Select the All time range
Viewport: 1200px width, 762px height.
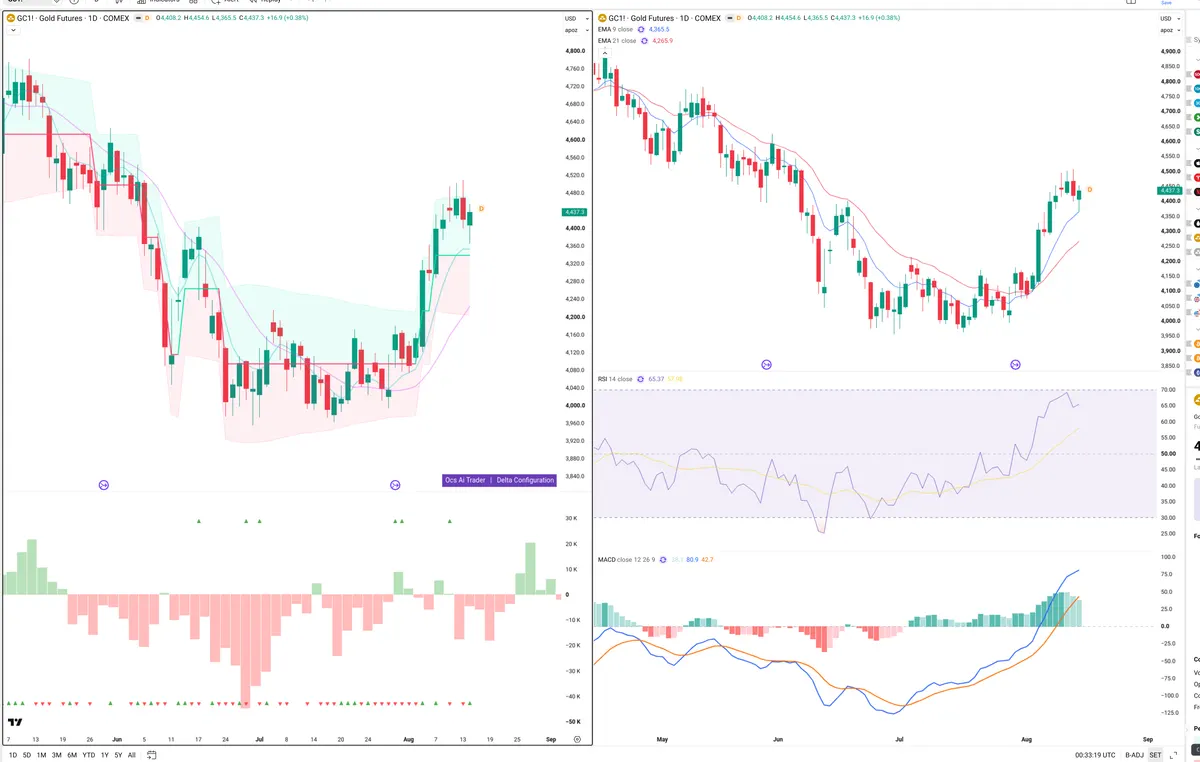pos(131,755)
